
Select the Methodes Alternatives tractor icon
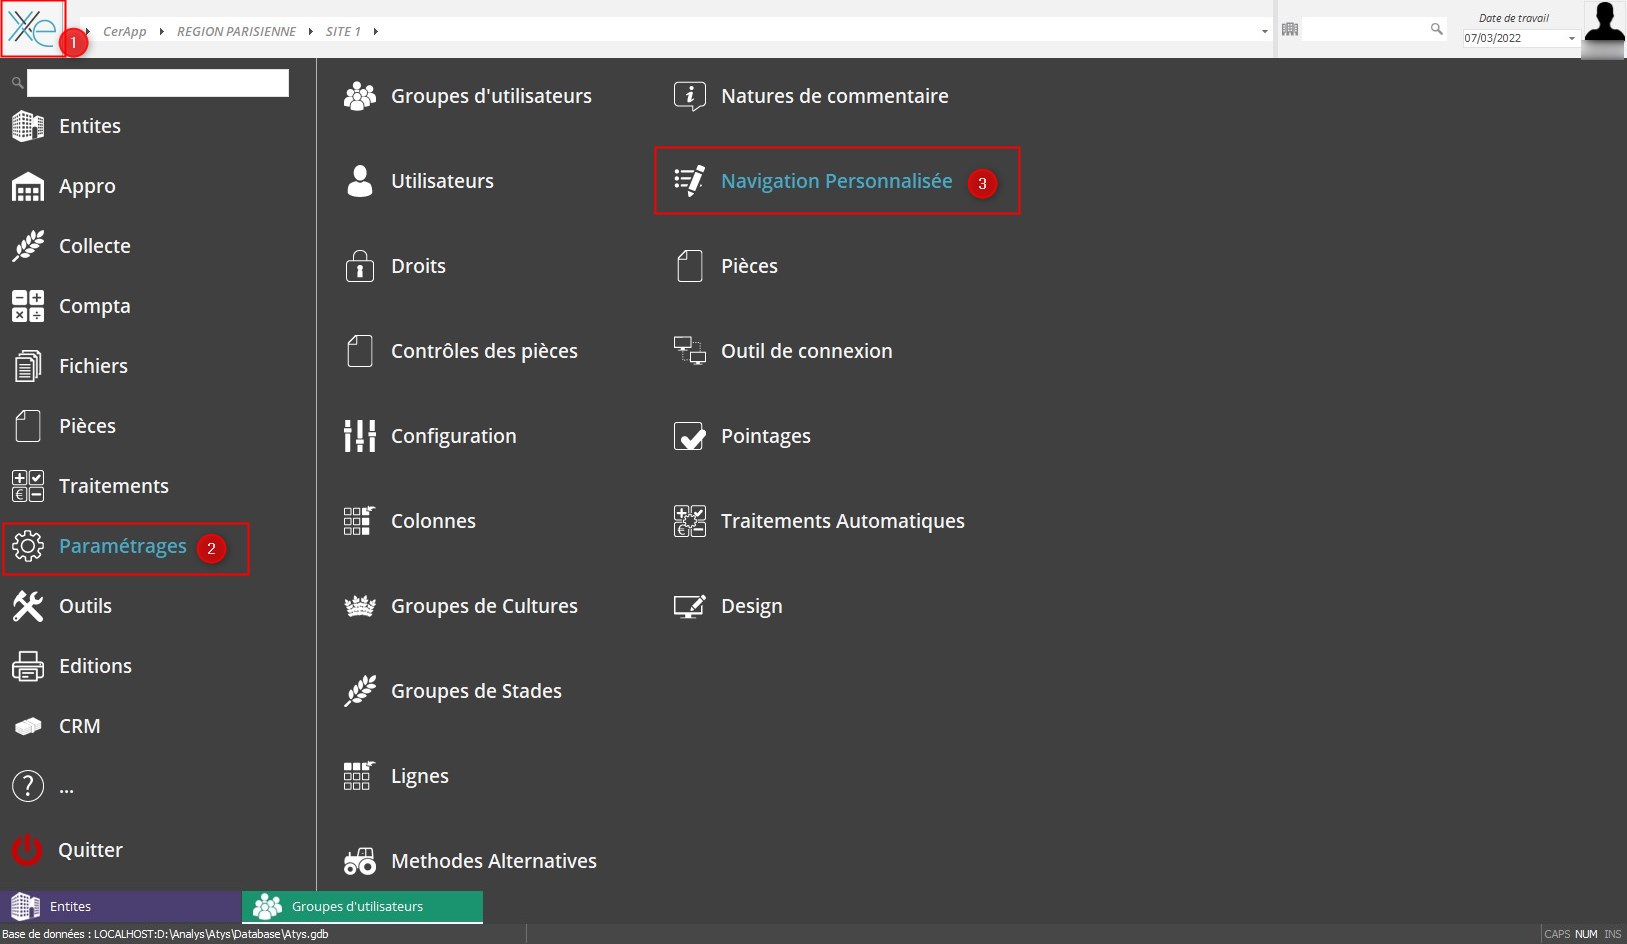359,861
